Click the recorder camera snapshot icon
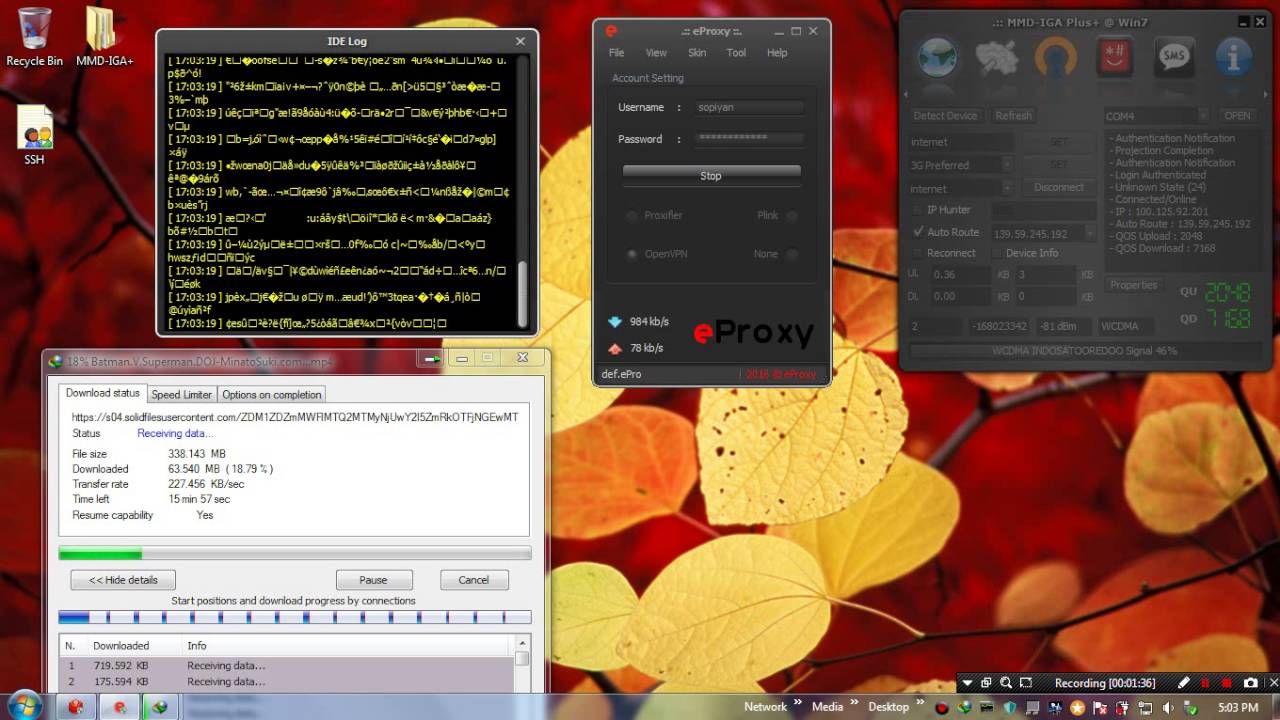 (x=1250, y=683)
